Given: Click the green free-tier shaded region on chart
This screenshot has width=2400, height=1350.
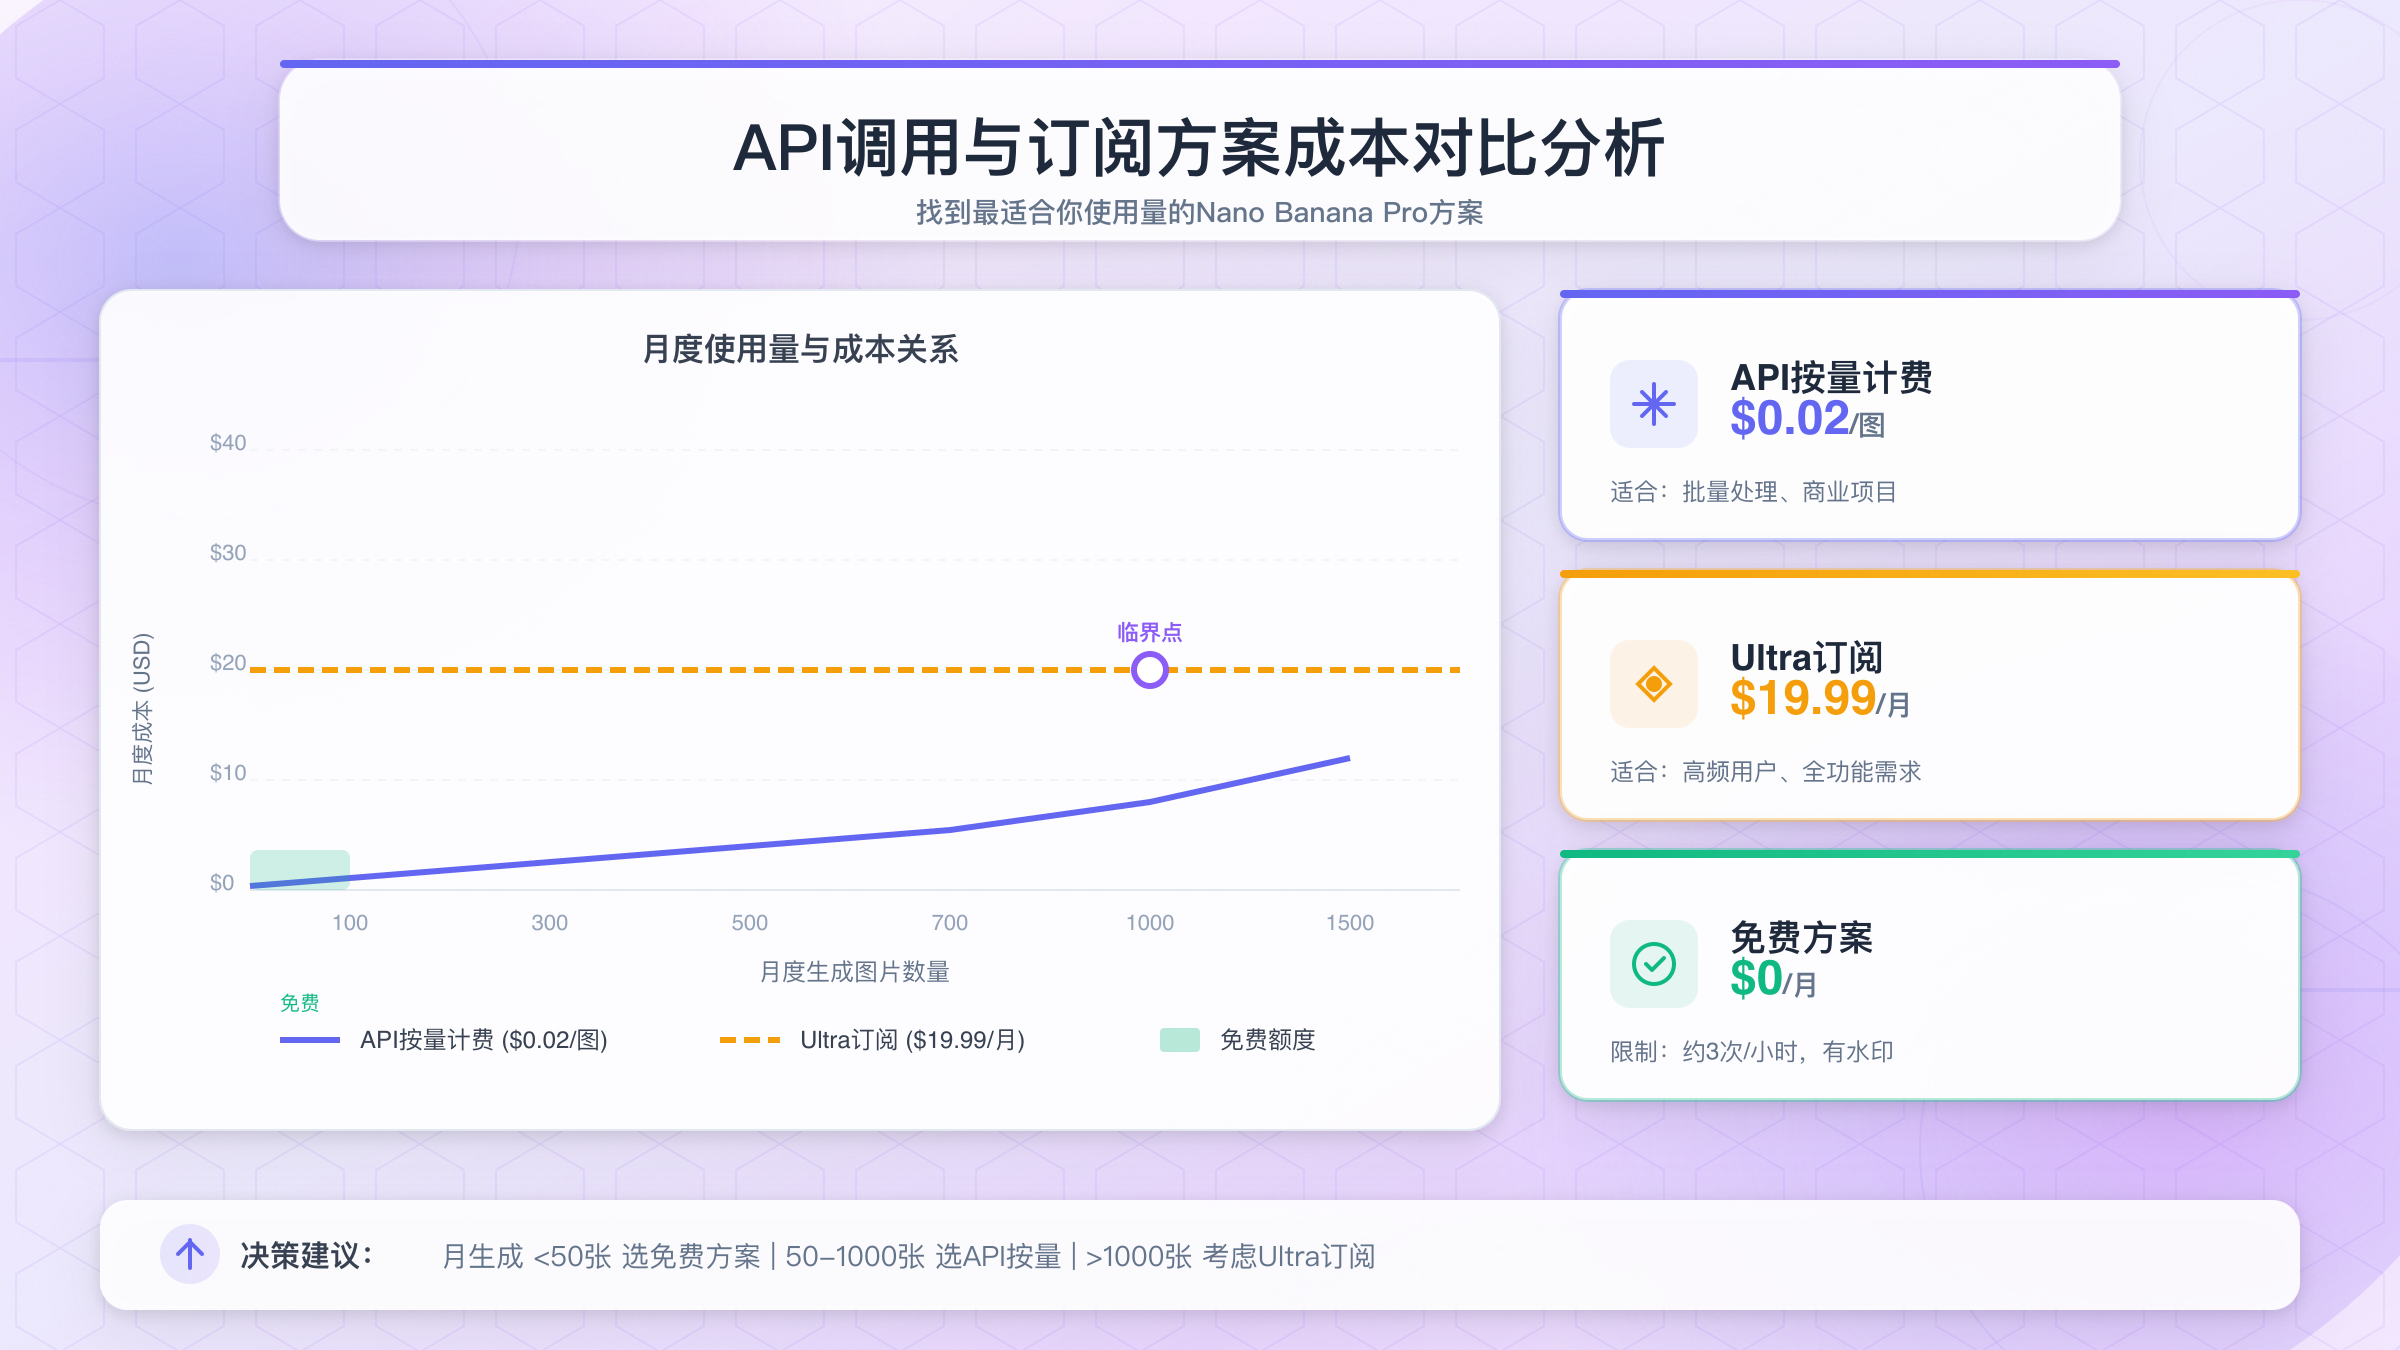Looking at the screenshot, I should pos(299,864).
